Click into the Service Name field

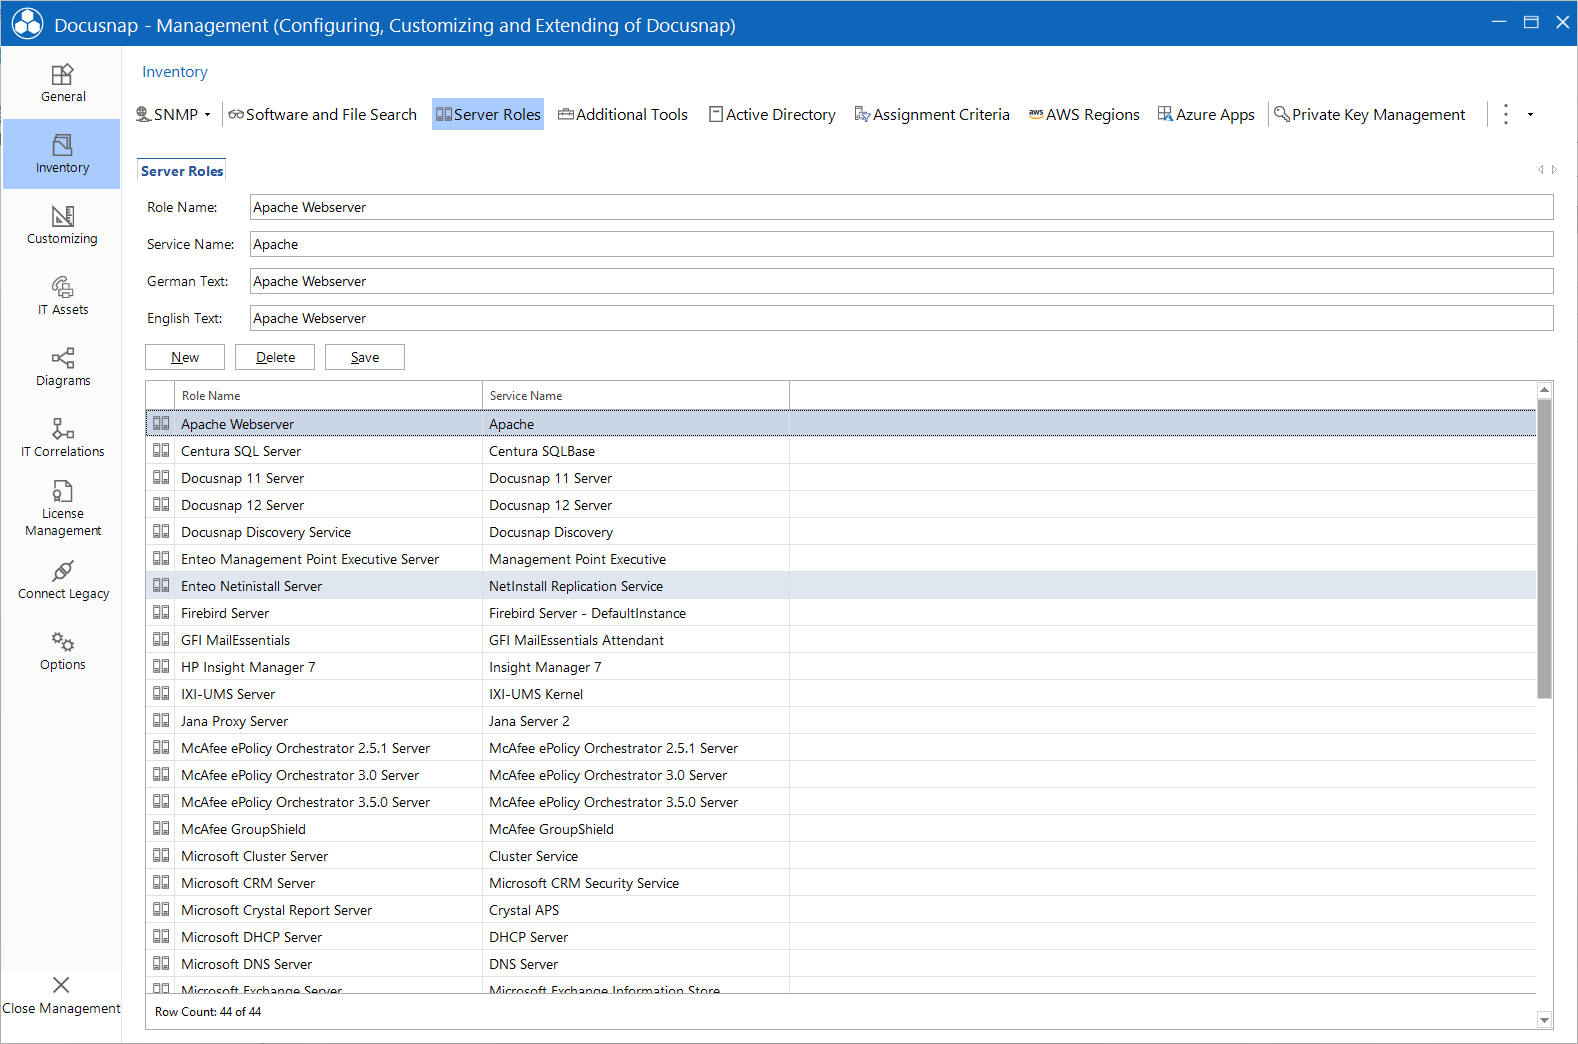point(901,244)
